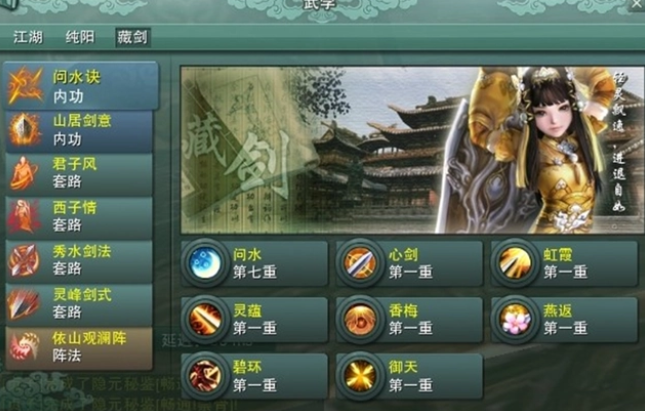Choose the 西子情 套路 entry
The image size is (645, 411).
click(x=79, y=217)
